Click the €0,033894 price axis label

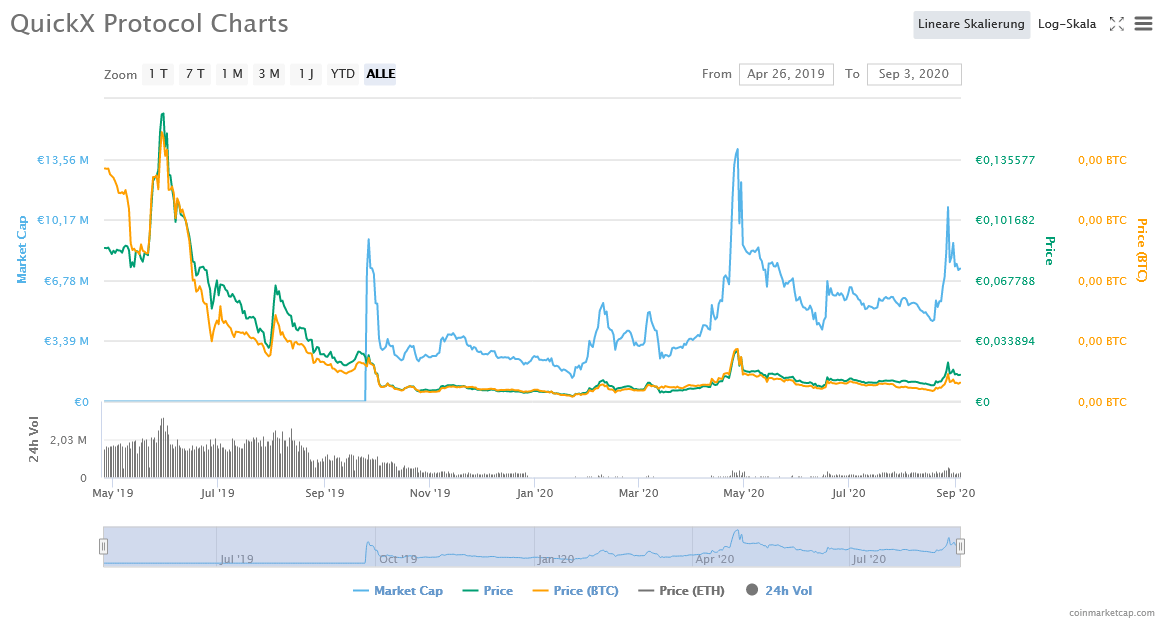coord(1005,341)
